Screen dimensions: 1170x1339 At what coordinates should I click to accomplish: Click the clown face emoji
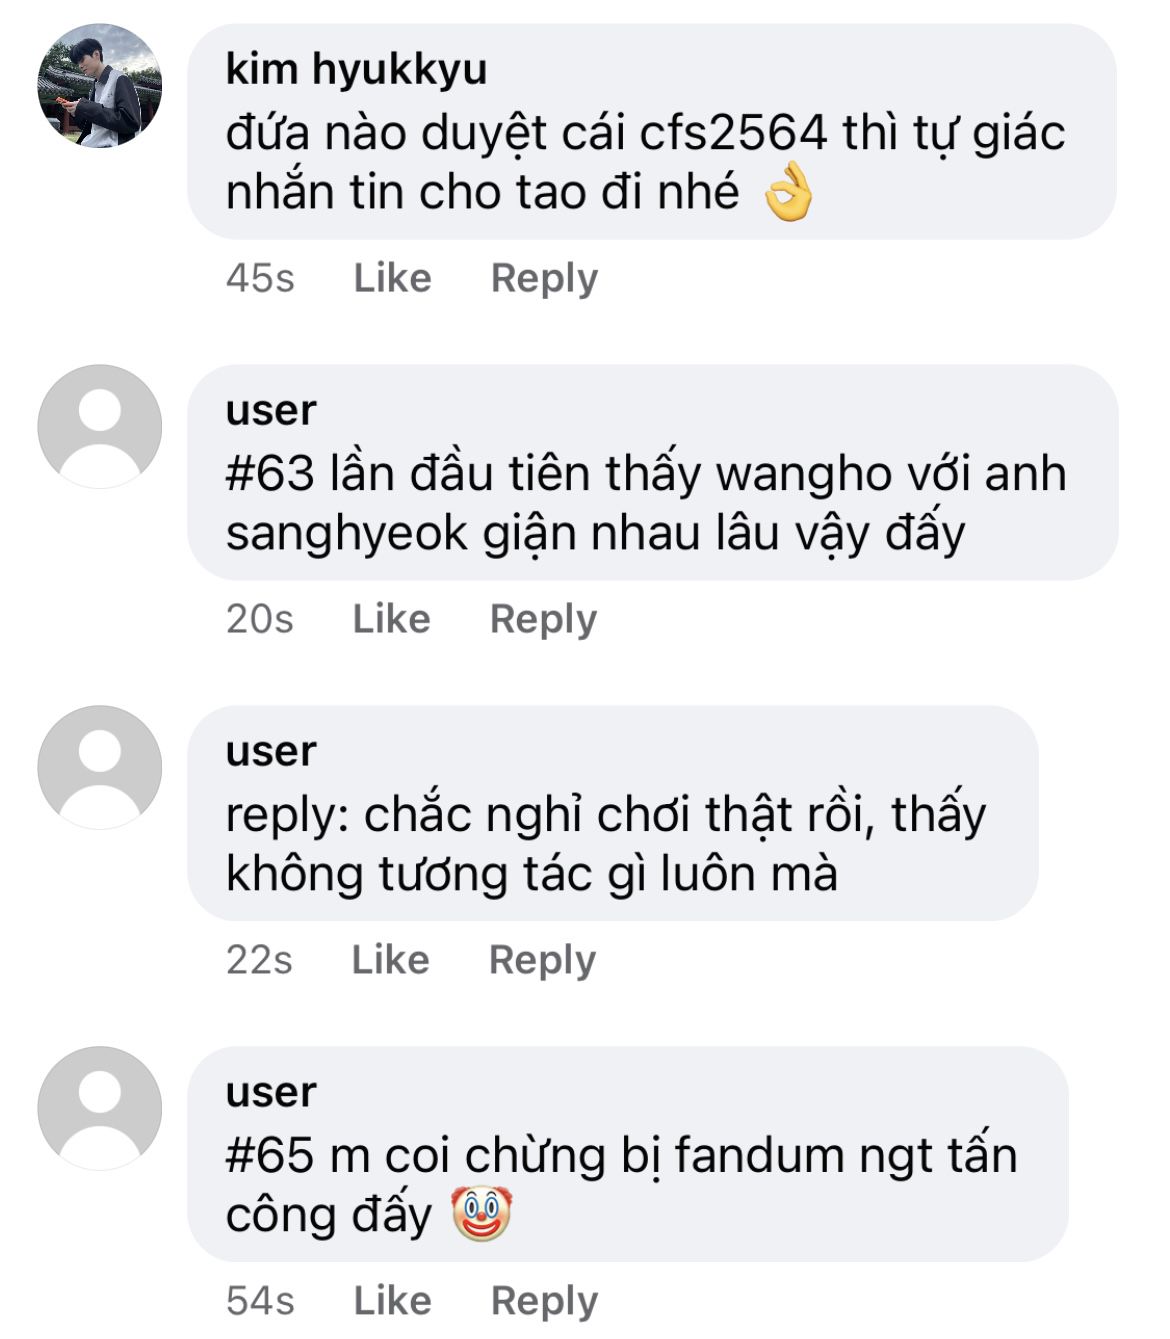click(x=482, y=1214)
